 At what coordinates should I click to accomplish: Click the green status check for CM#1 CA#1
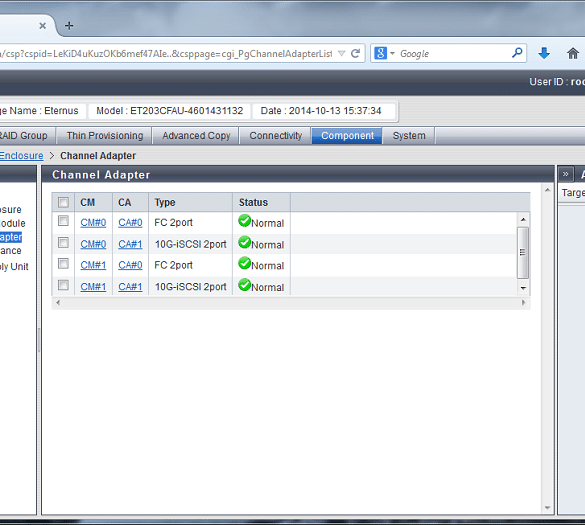click(244, 285)
